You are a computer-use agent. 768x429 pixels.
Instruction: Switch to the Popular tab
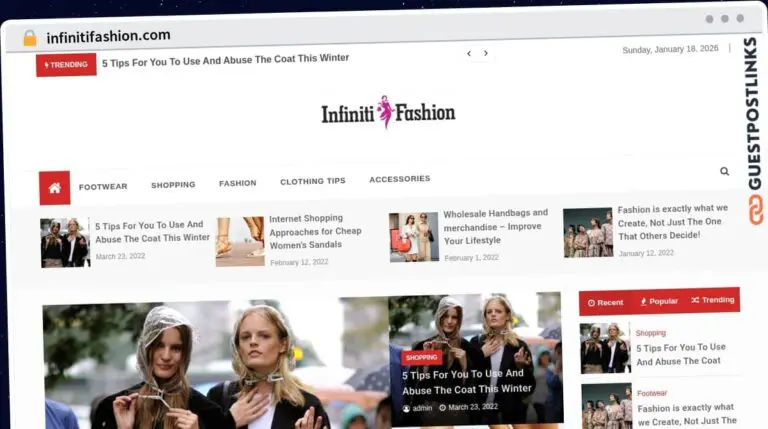659,301
